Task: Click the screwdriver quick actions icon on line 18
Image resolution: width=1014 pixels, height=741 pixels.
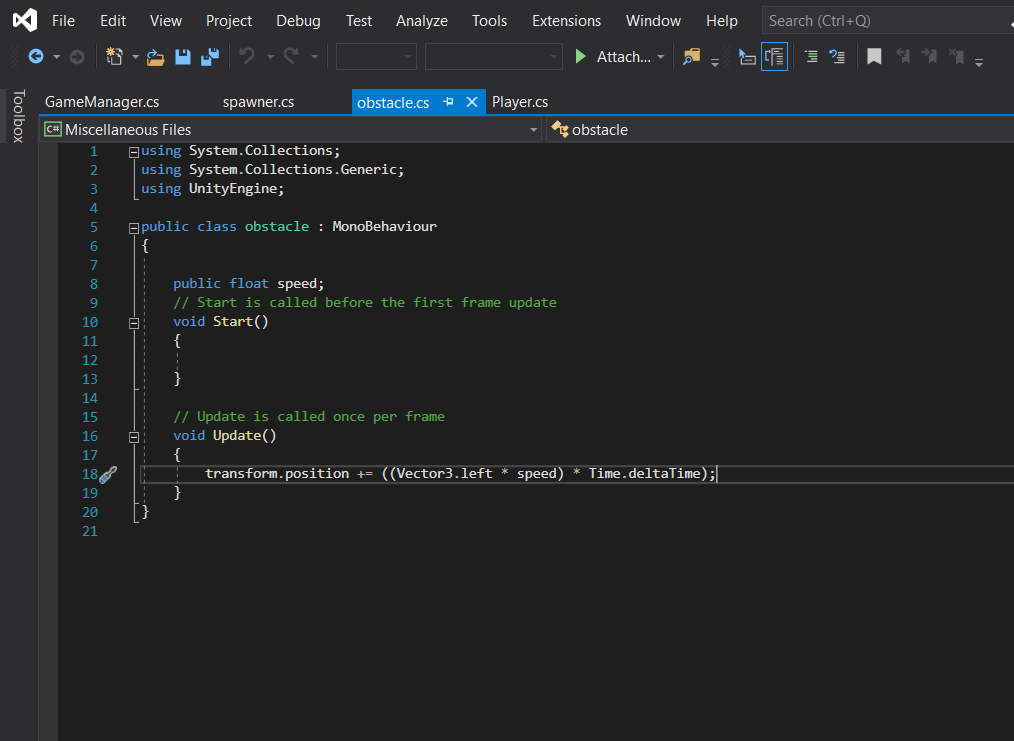Action: tap(109, 474)
